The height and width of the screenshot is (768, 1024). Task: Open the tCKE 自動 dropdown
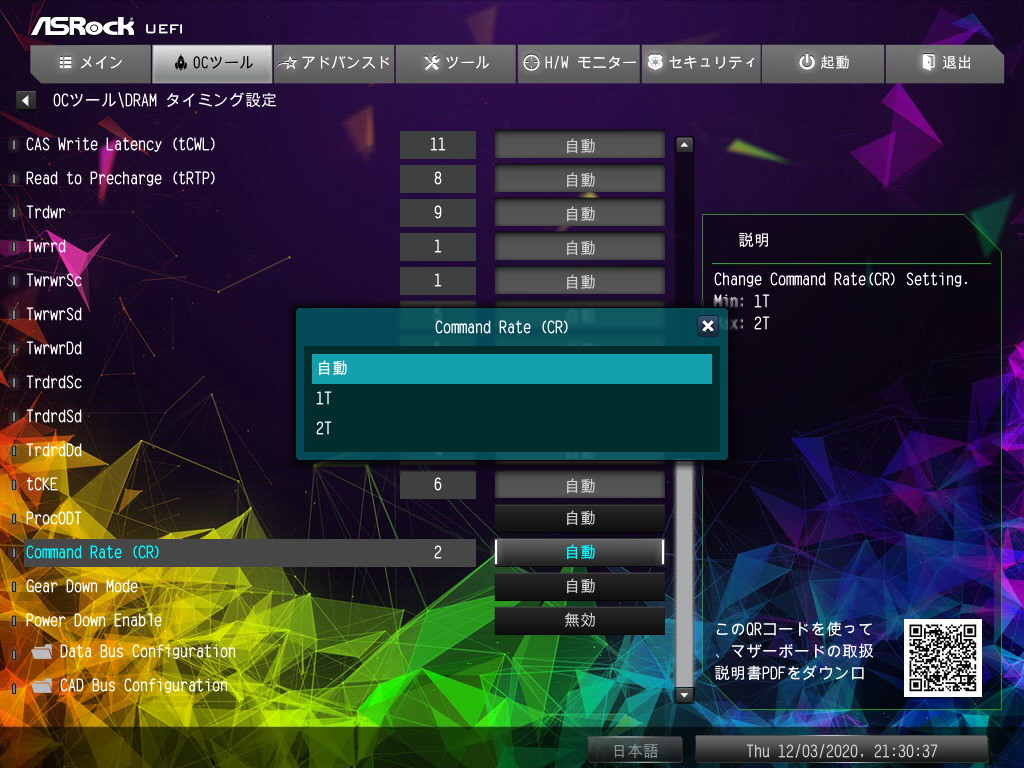click(x=579, y=485)
